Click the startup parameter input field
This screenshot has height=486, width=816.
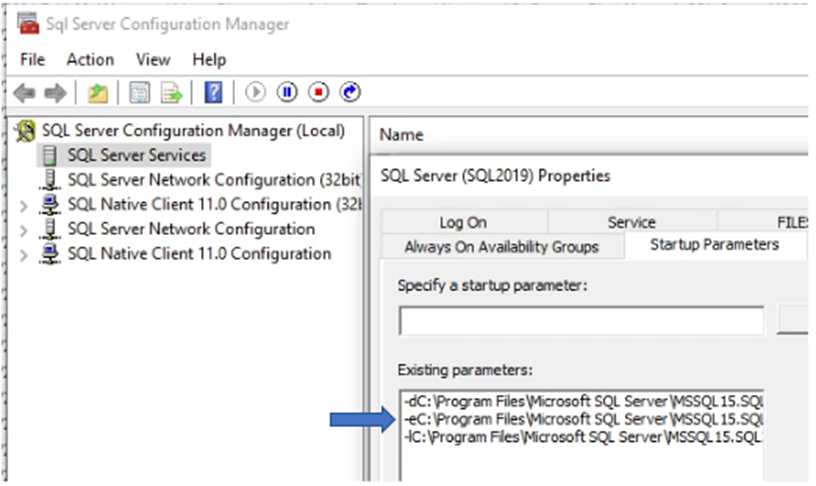coord(581,320)
